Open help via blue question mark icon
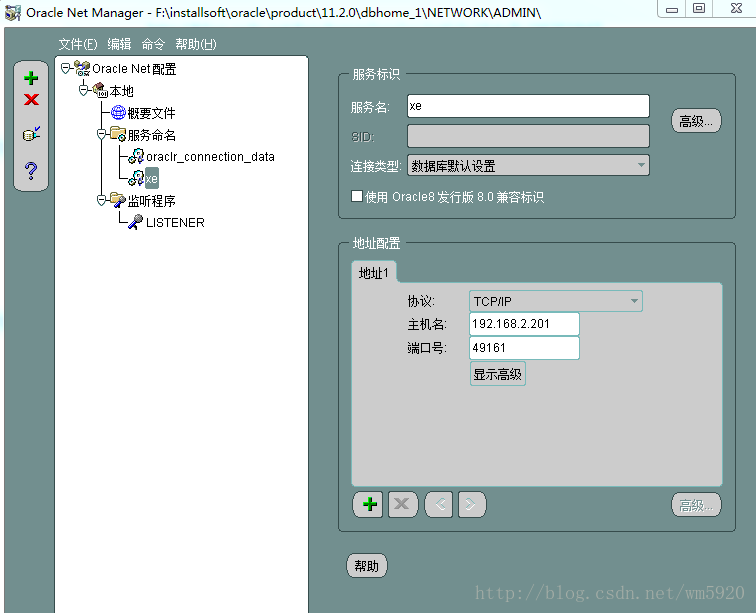 coord(31,170)
